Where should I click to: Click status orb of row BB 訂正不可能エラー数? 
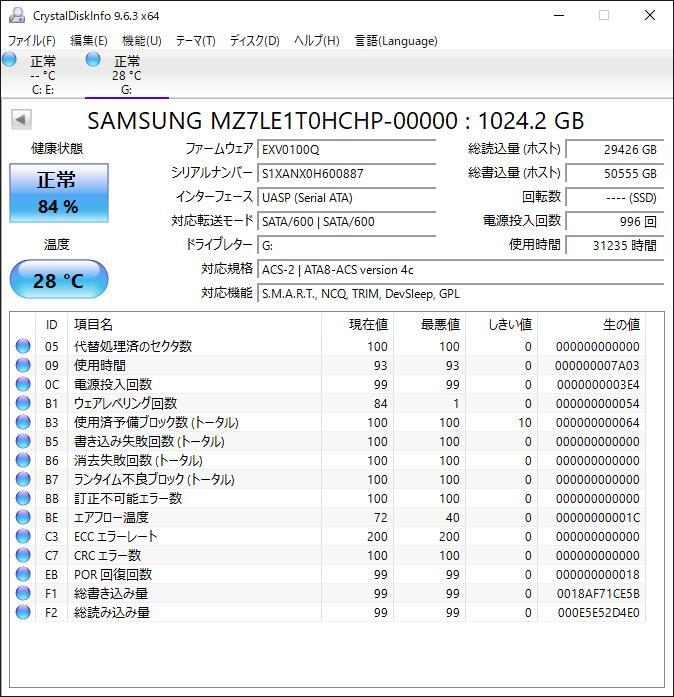click(23, 498)
